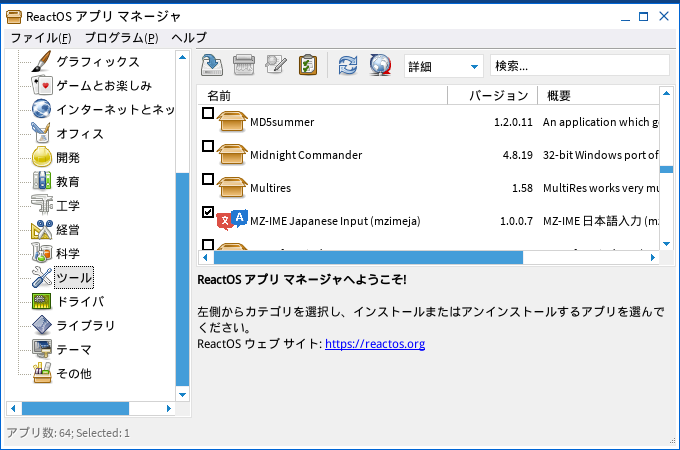
Task: Open the プログラム(P) menu
Action: click(x=121, y=38)
